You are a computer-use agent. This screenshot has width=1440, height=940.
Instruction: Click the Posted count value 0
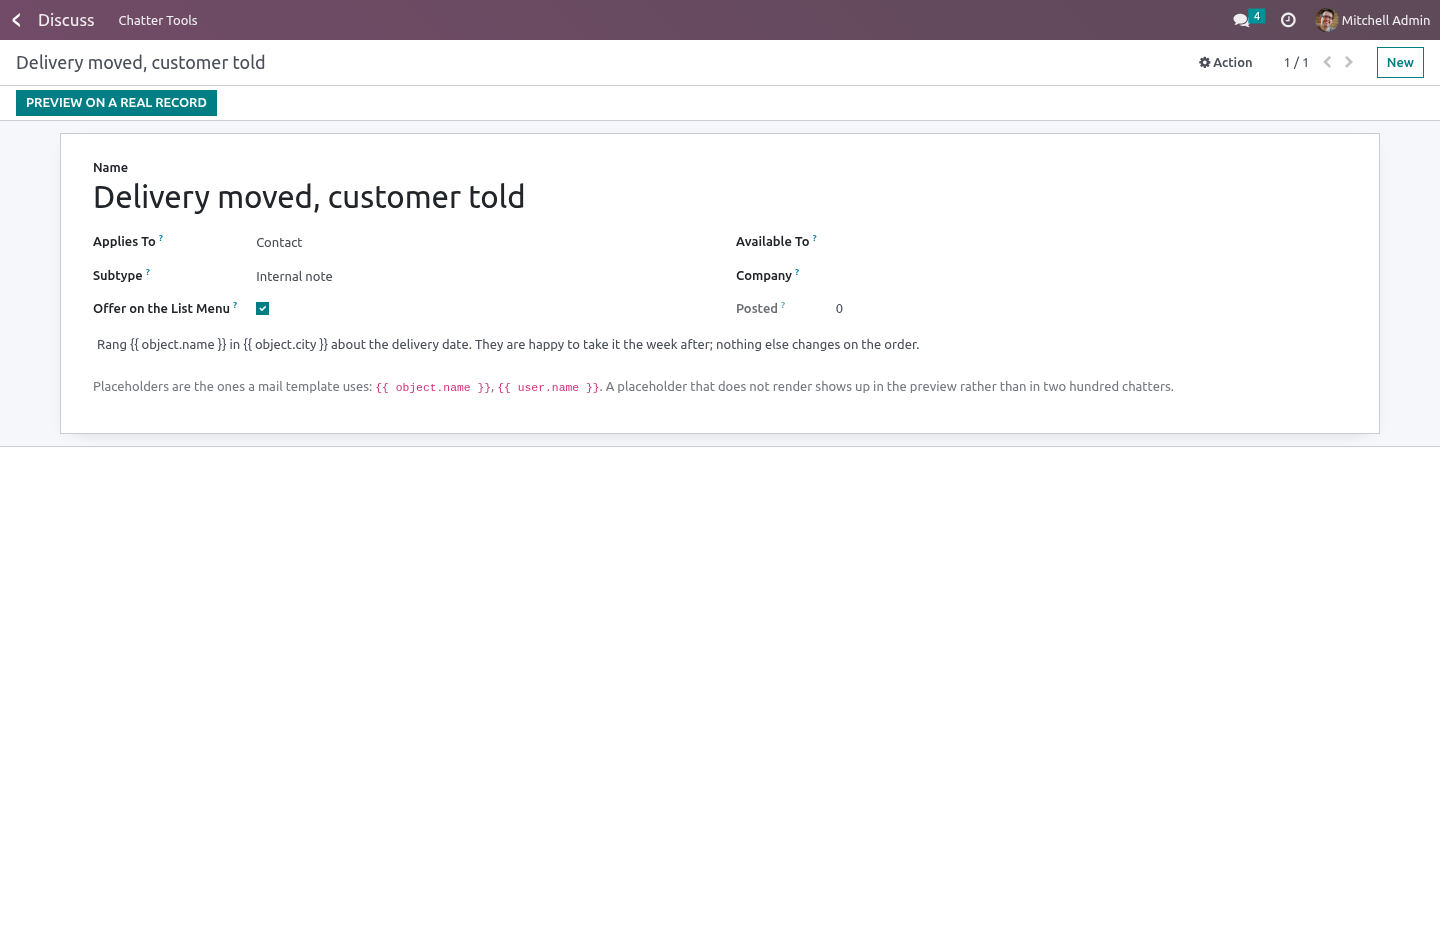tap(839, 309)
